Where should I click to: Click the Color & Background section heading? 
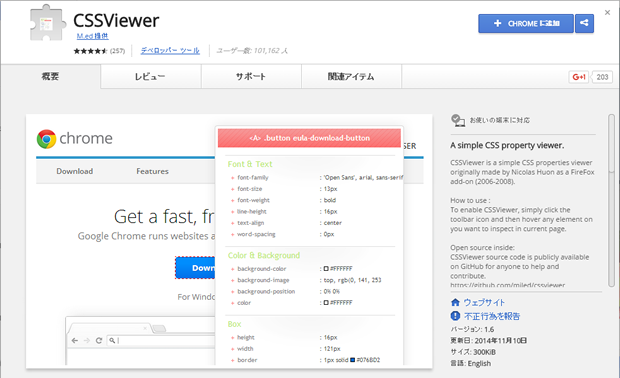[264, 255]
